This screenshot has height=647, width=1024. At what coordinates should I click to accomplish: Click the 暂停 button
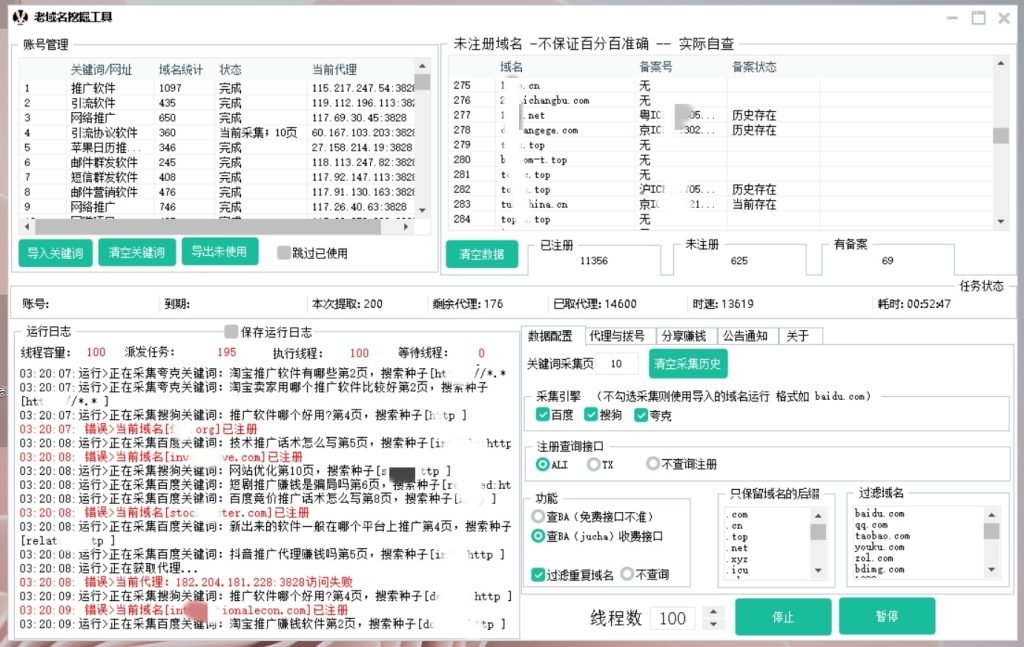(x=886, y=618)
